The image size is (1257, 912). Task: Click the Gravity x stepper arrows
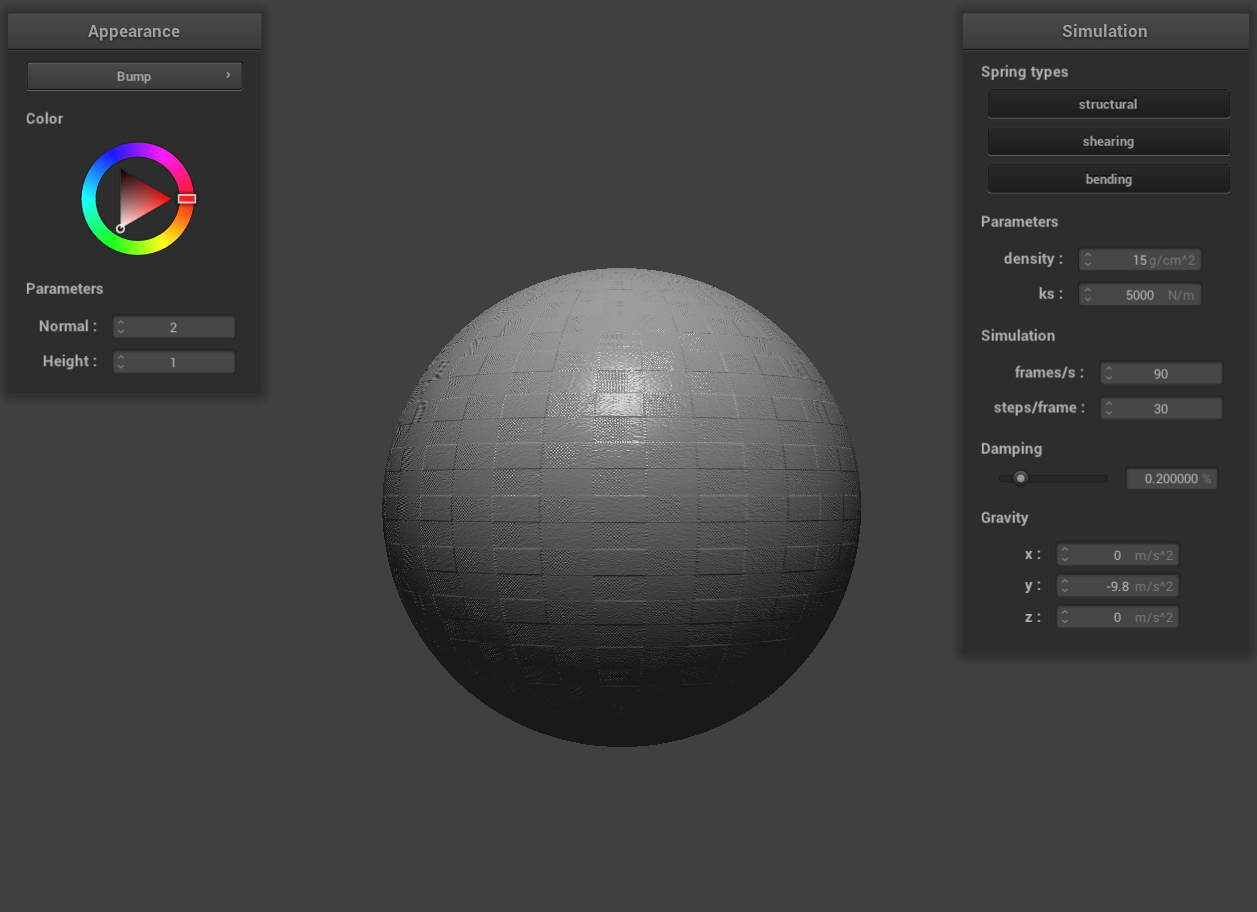1065,555
